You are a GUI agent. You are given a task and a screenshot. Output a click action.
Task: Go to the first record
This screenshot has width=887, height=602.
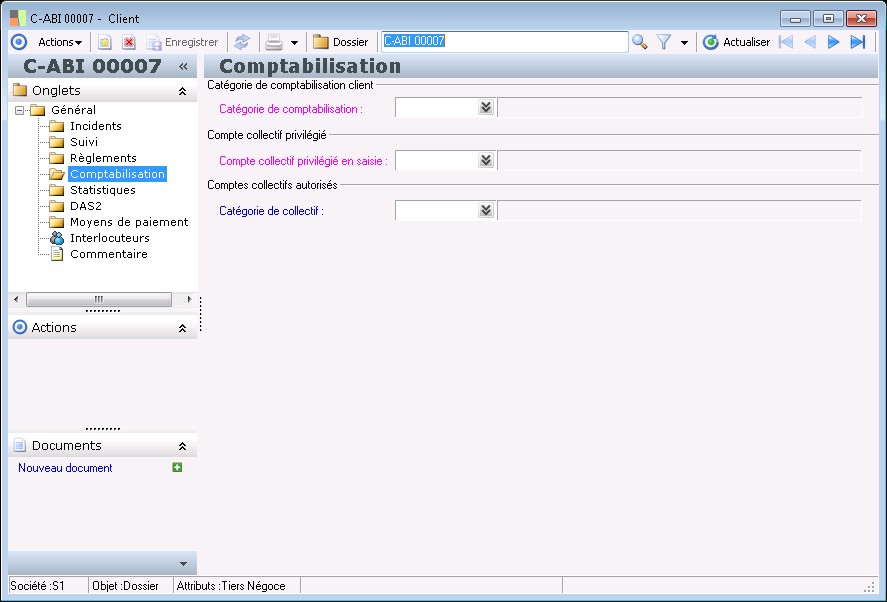coord(786,42)
